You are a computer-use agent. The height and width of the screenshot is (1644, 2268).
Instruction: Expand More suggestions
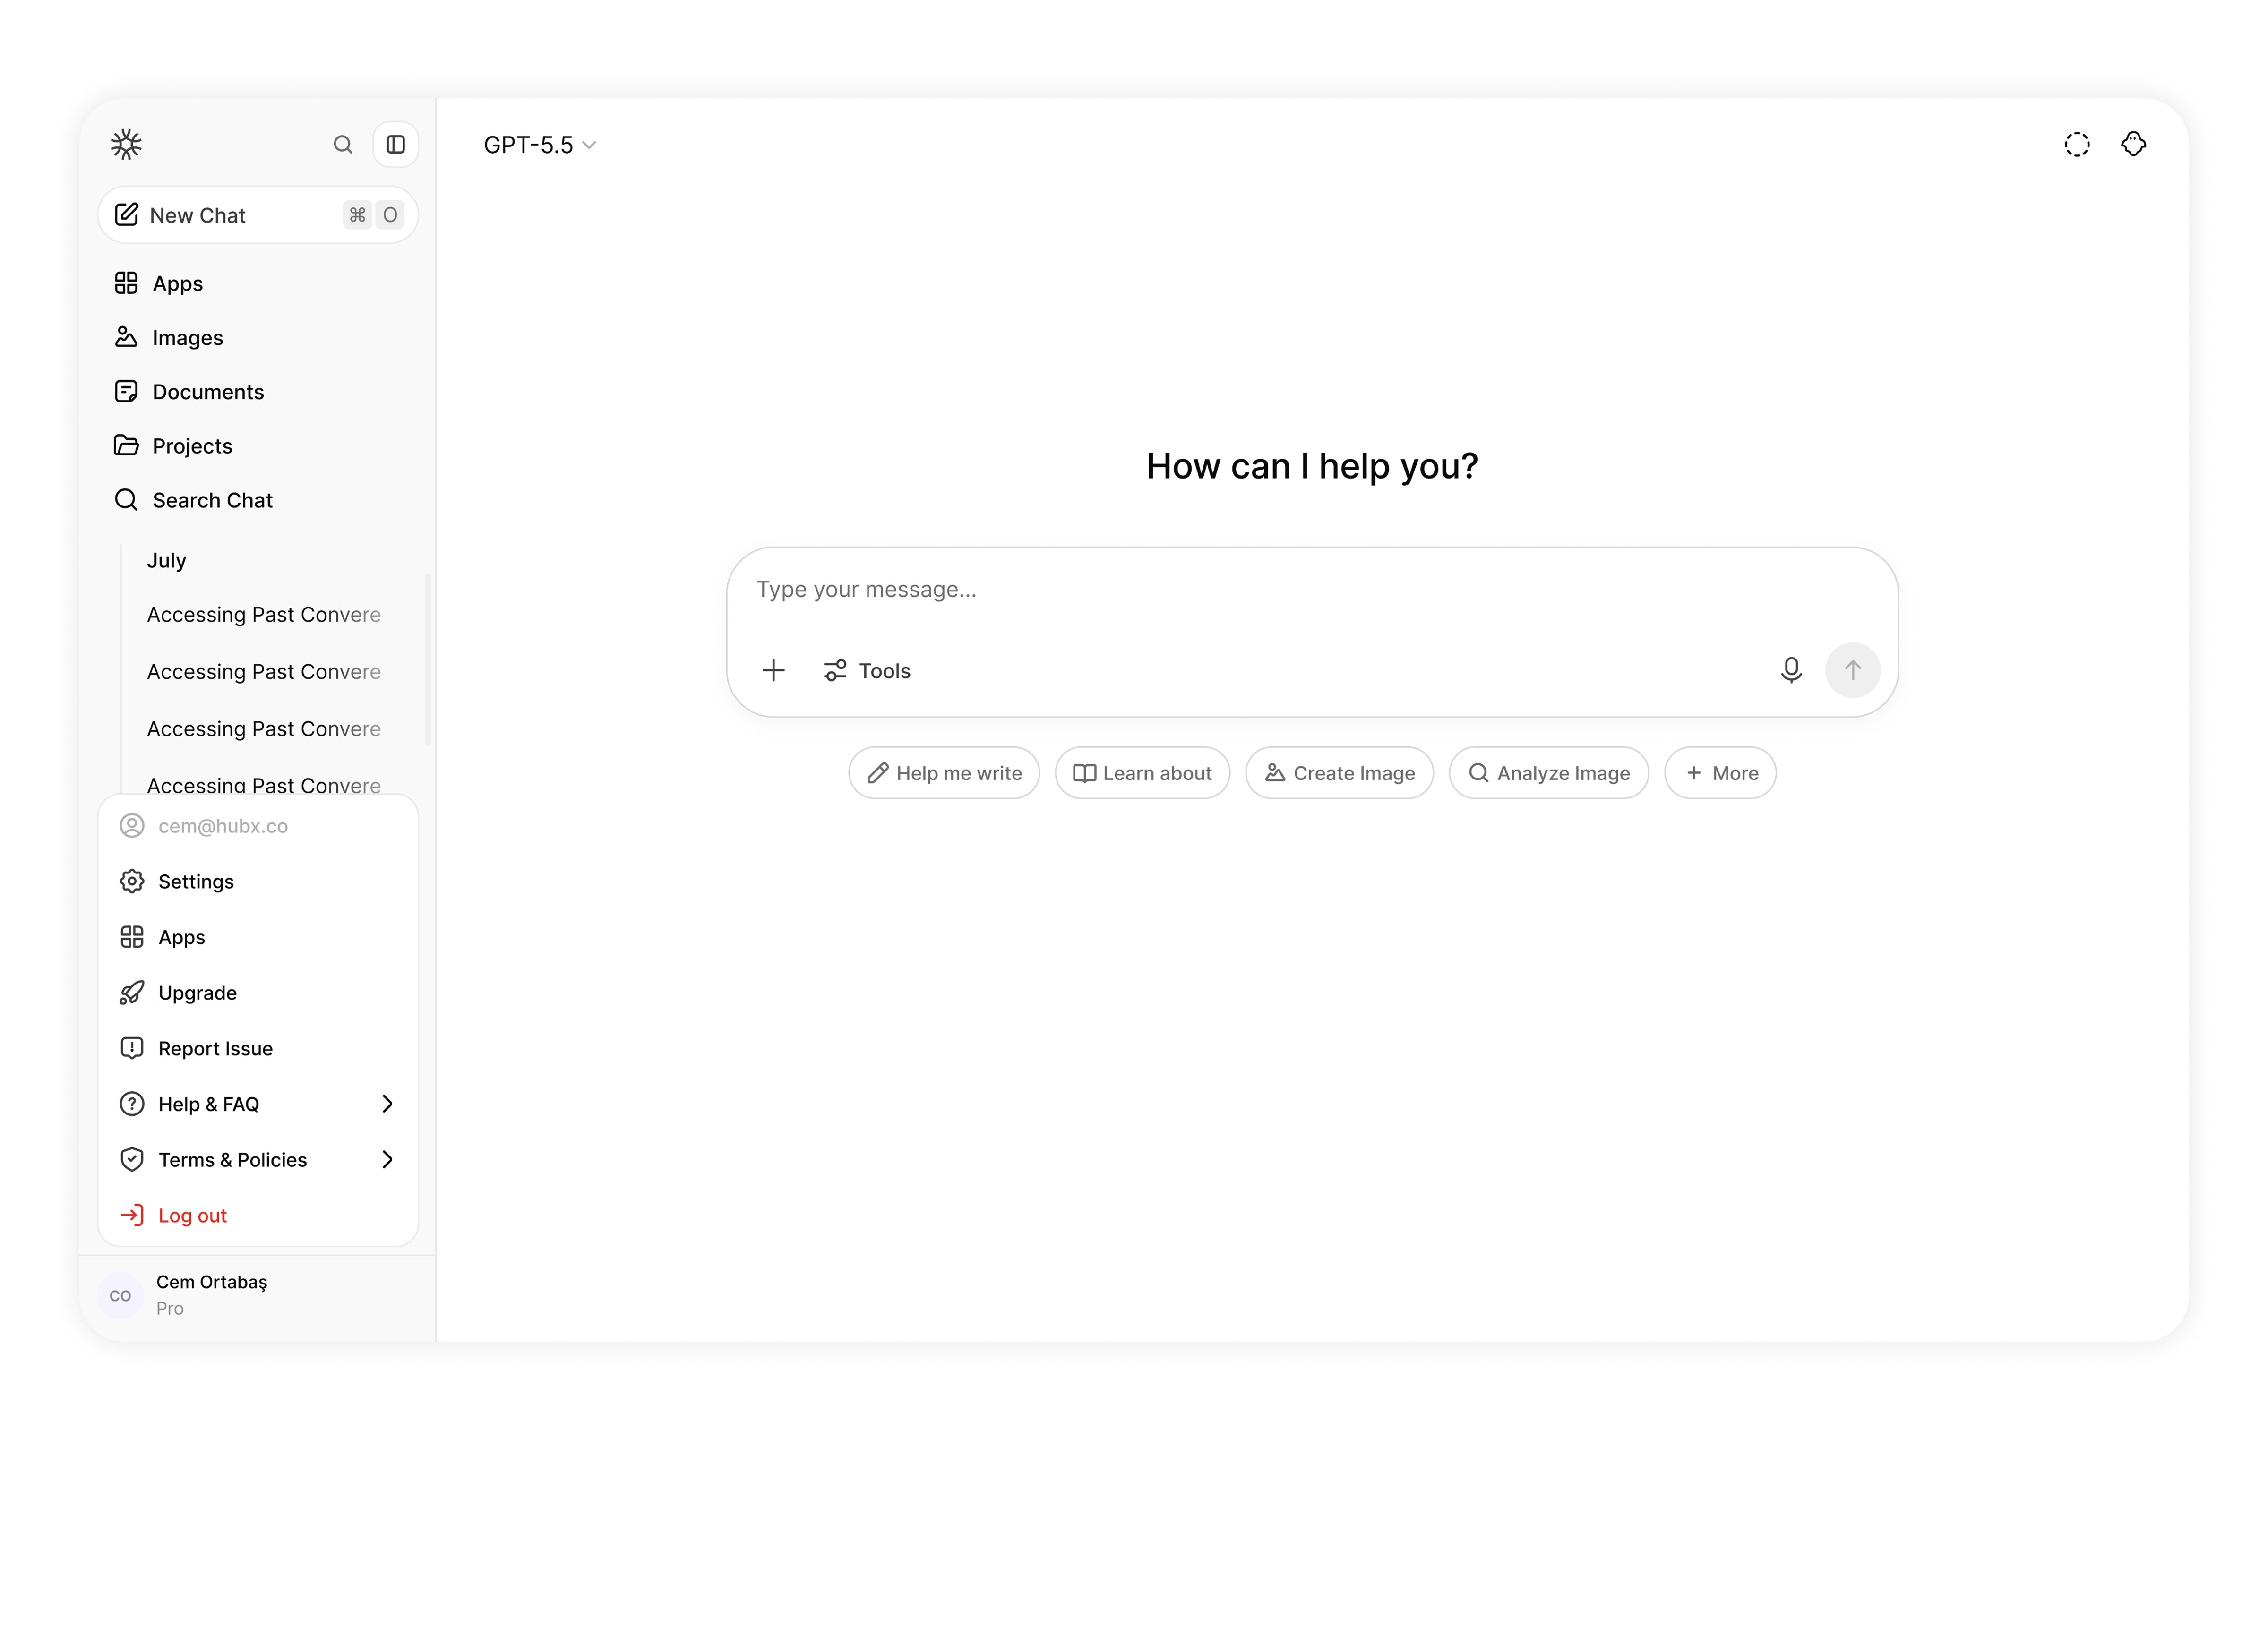(x=1720, y=773)
